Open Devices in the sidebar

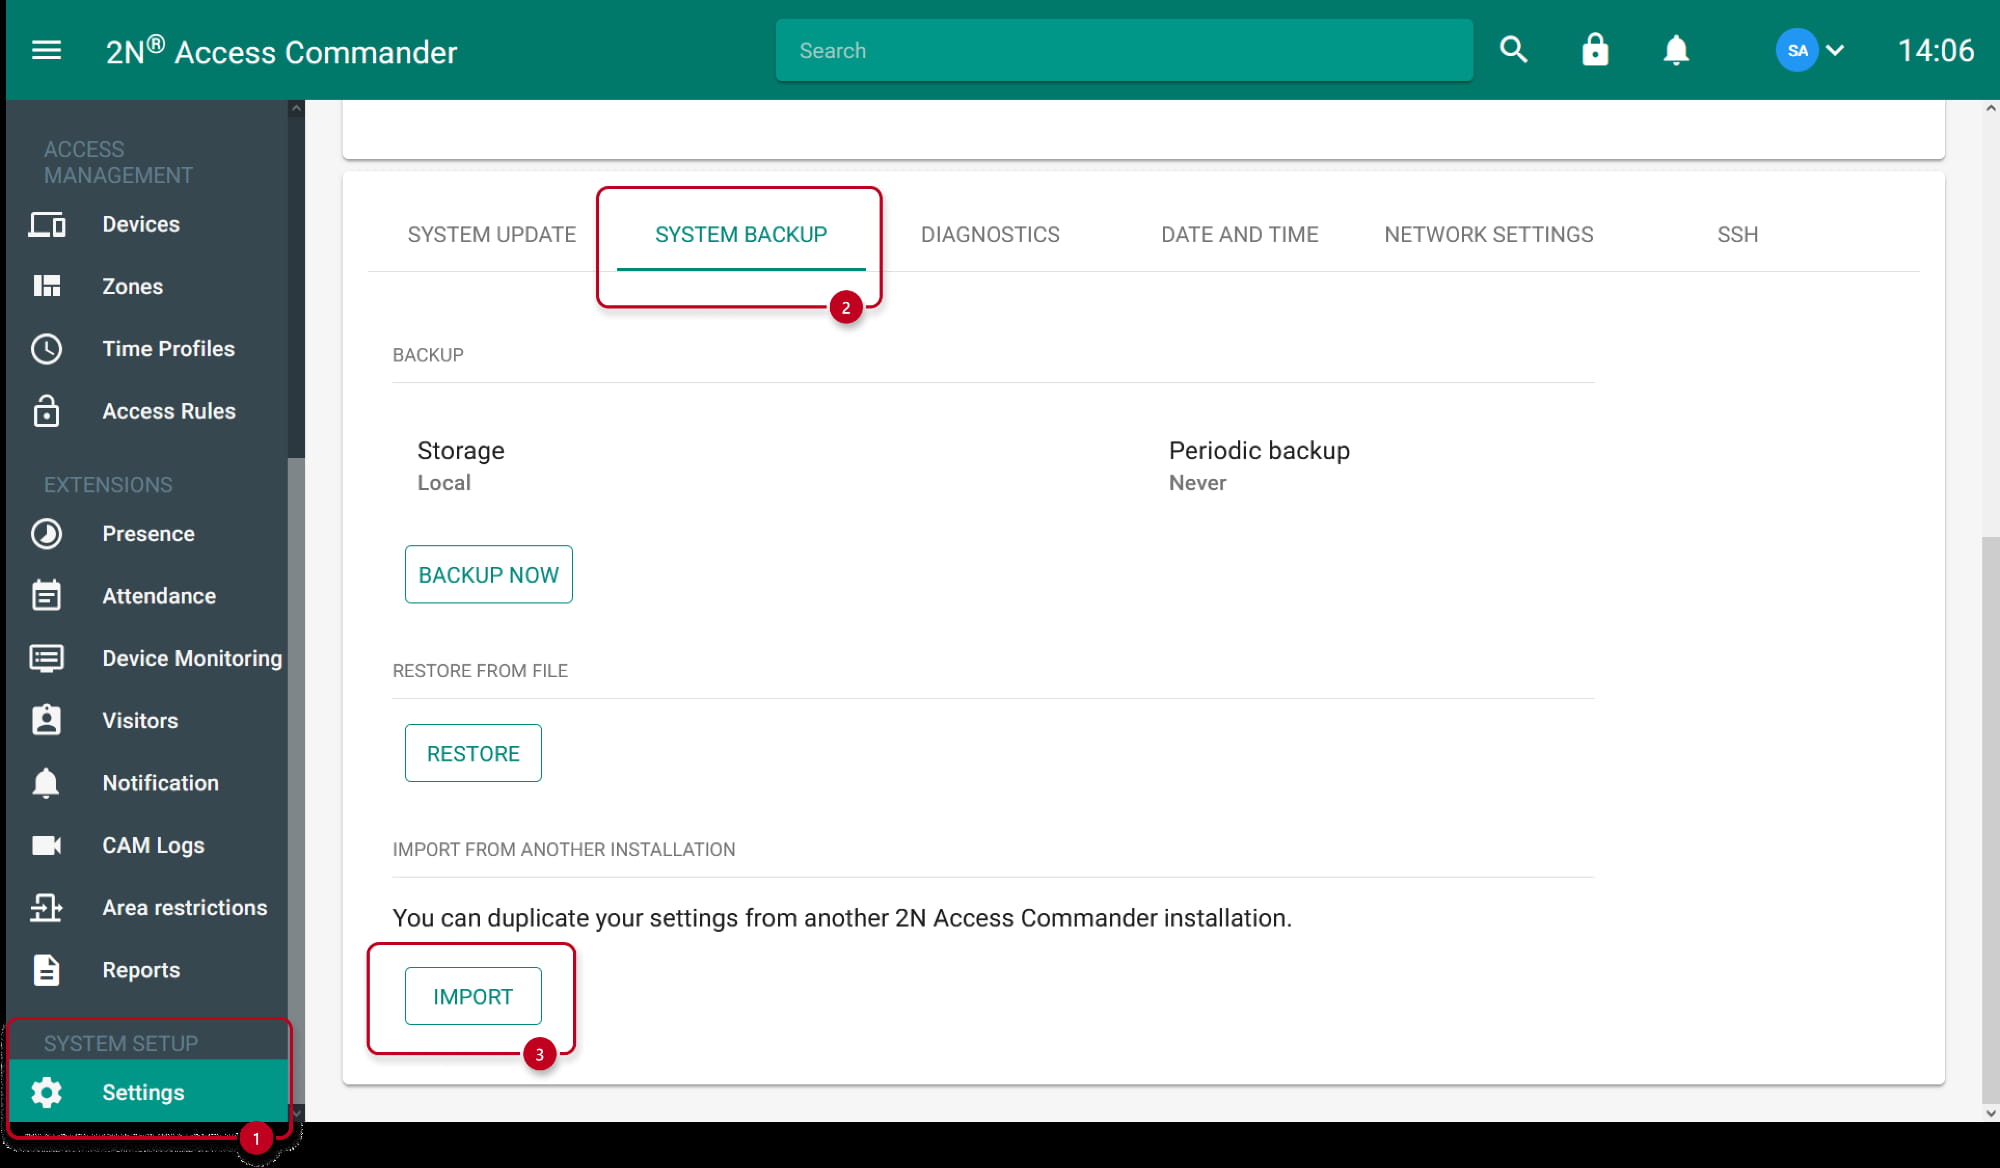[147, 224]
